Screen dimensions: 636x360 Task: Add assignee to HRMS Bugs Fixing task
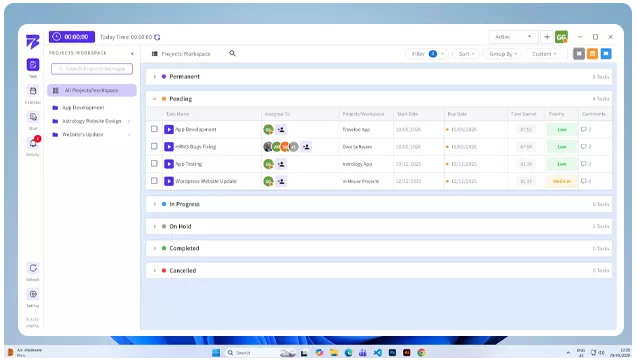click(x=306, y=147)
